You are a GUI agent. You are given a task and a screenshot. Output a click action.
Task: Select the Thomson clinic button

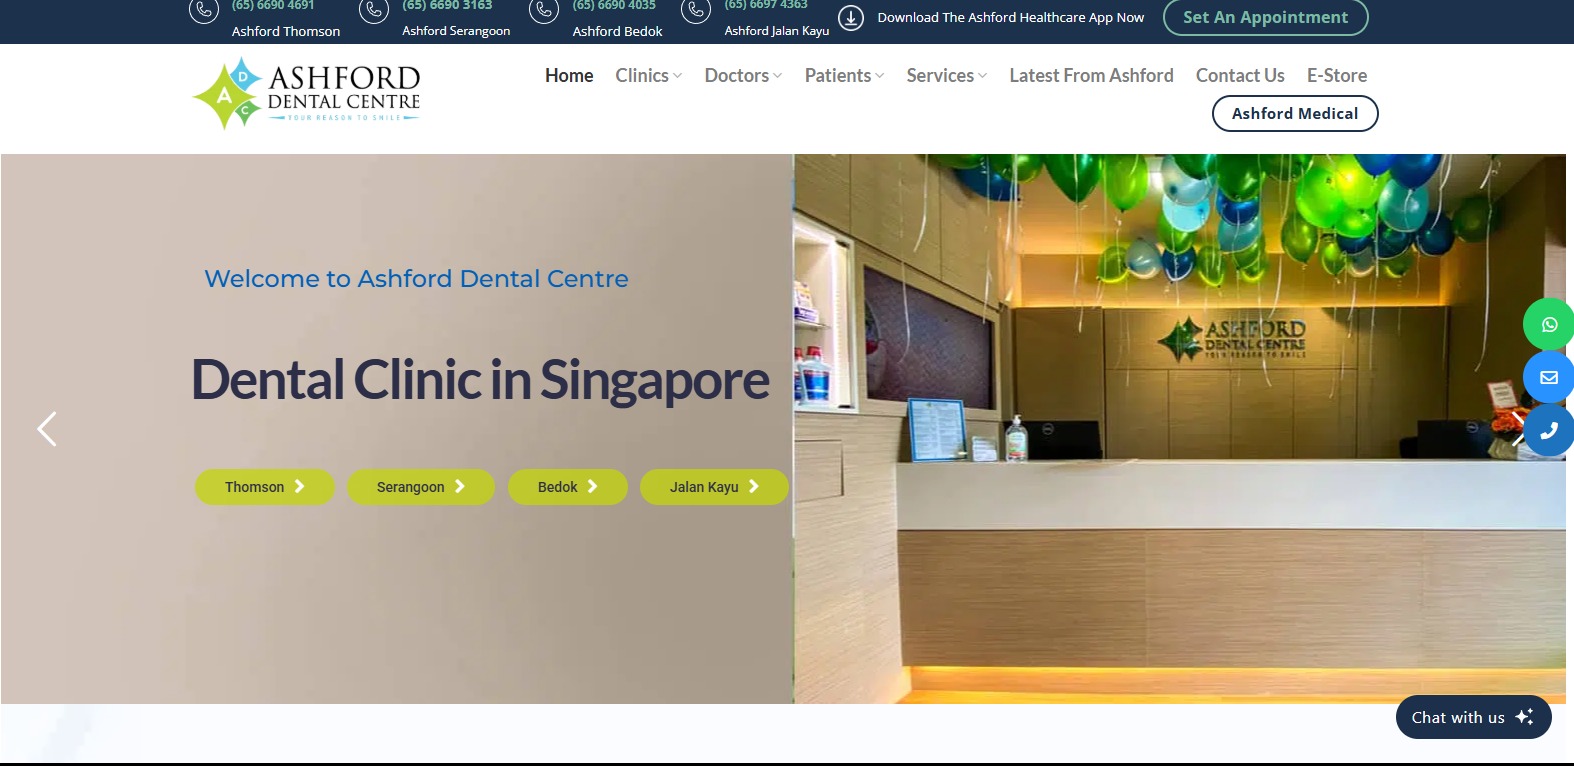[265, 487]
